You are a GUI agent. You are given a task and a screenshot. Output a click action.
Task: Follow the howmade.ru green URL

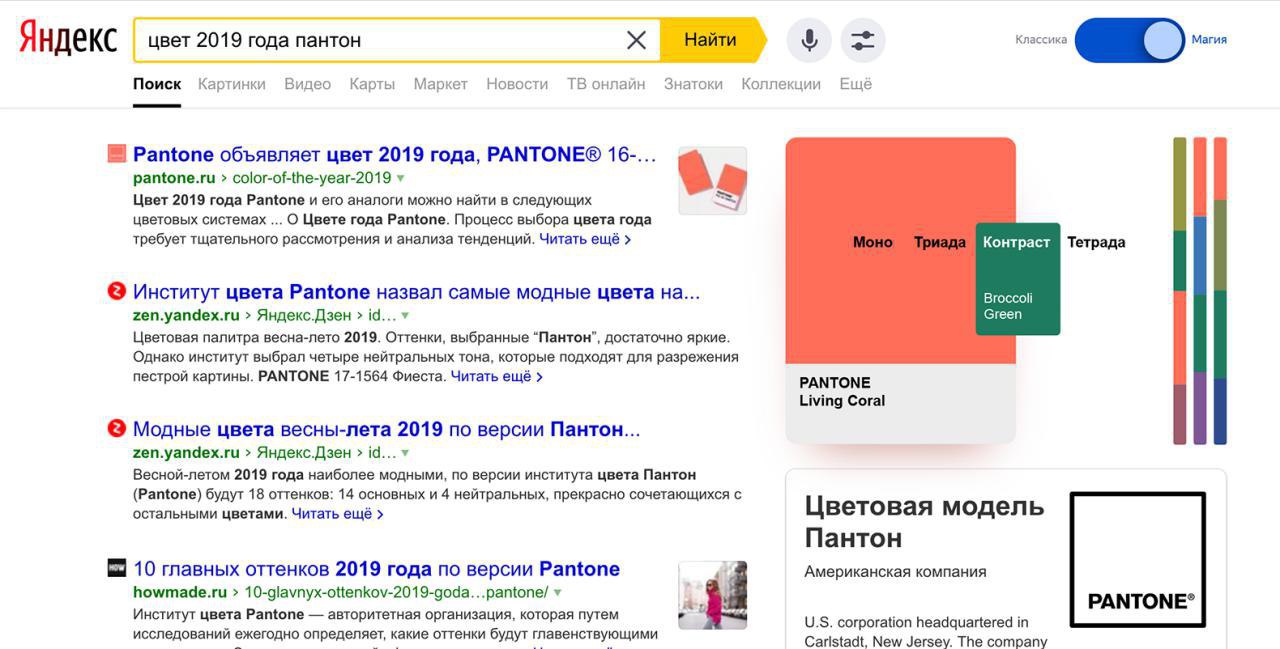tap(180, 592)
